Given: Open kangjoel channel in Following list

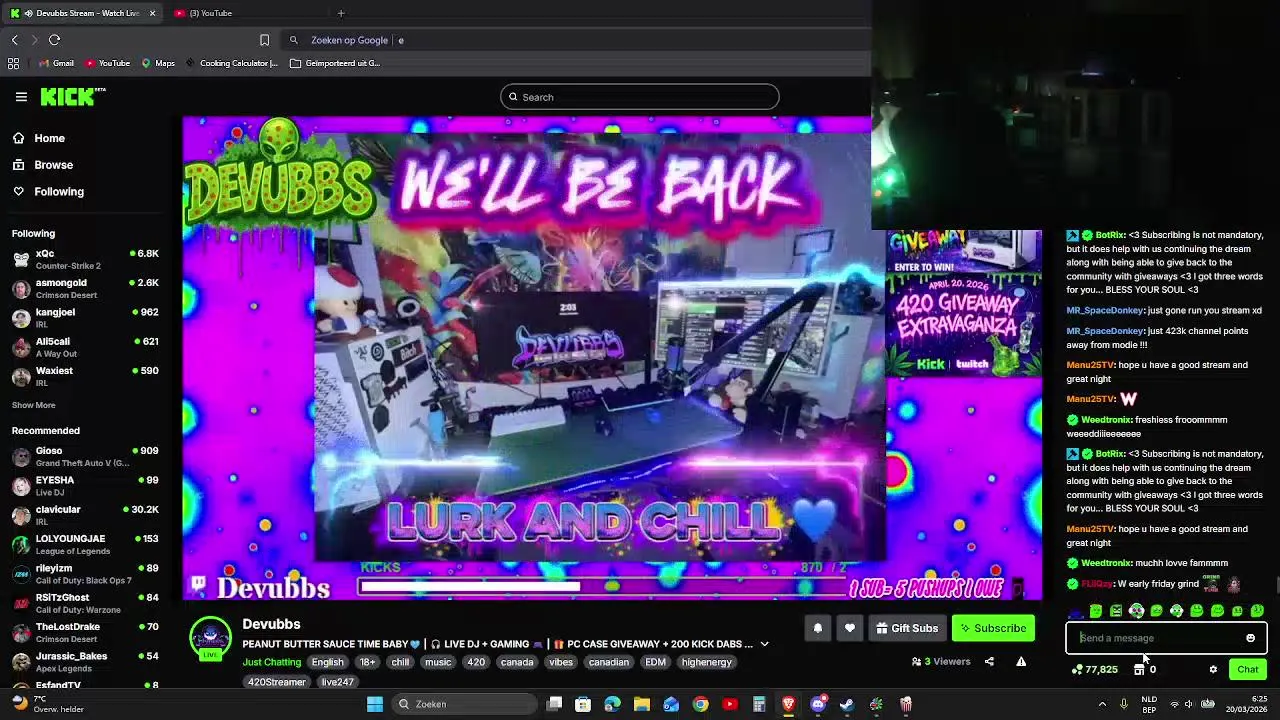Looking at the screenshot, I should click(x=86, y=318).
